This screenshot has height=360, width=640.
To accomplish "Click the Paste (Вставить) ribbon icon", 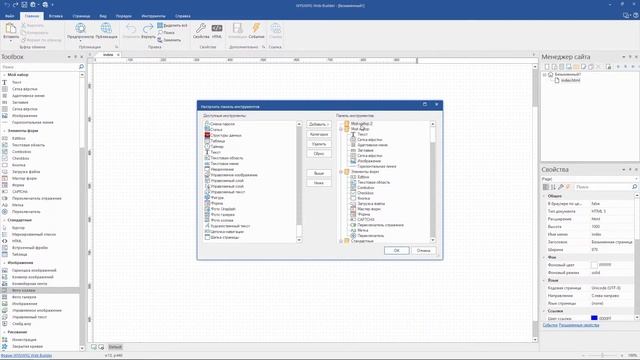I will point(11,29).
